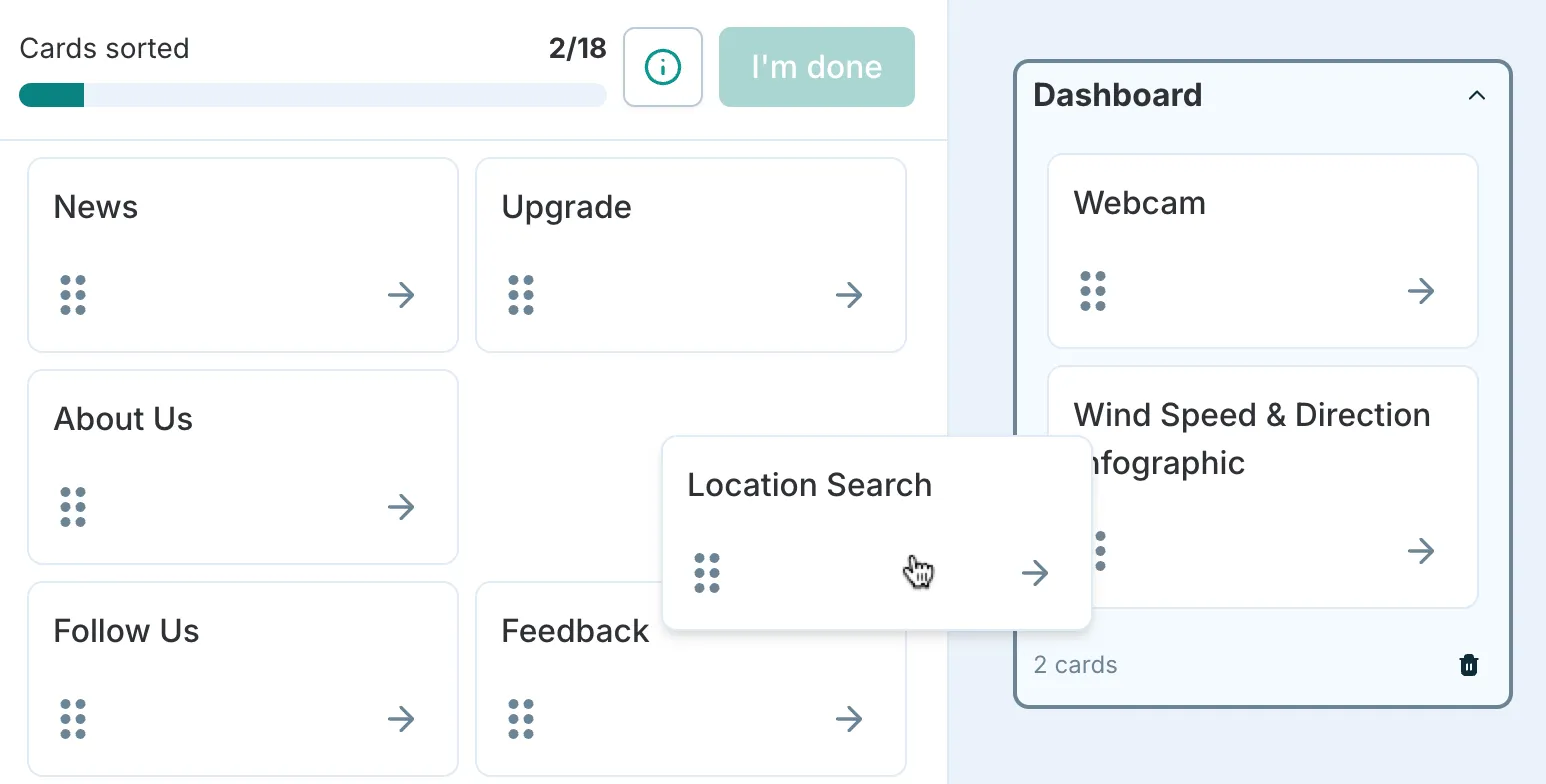Delete the Dashboard group with the trash icon
1546x784 pixels.
pos(1468,664)
